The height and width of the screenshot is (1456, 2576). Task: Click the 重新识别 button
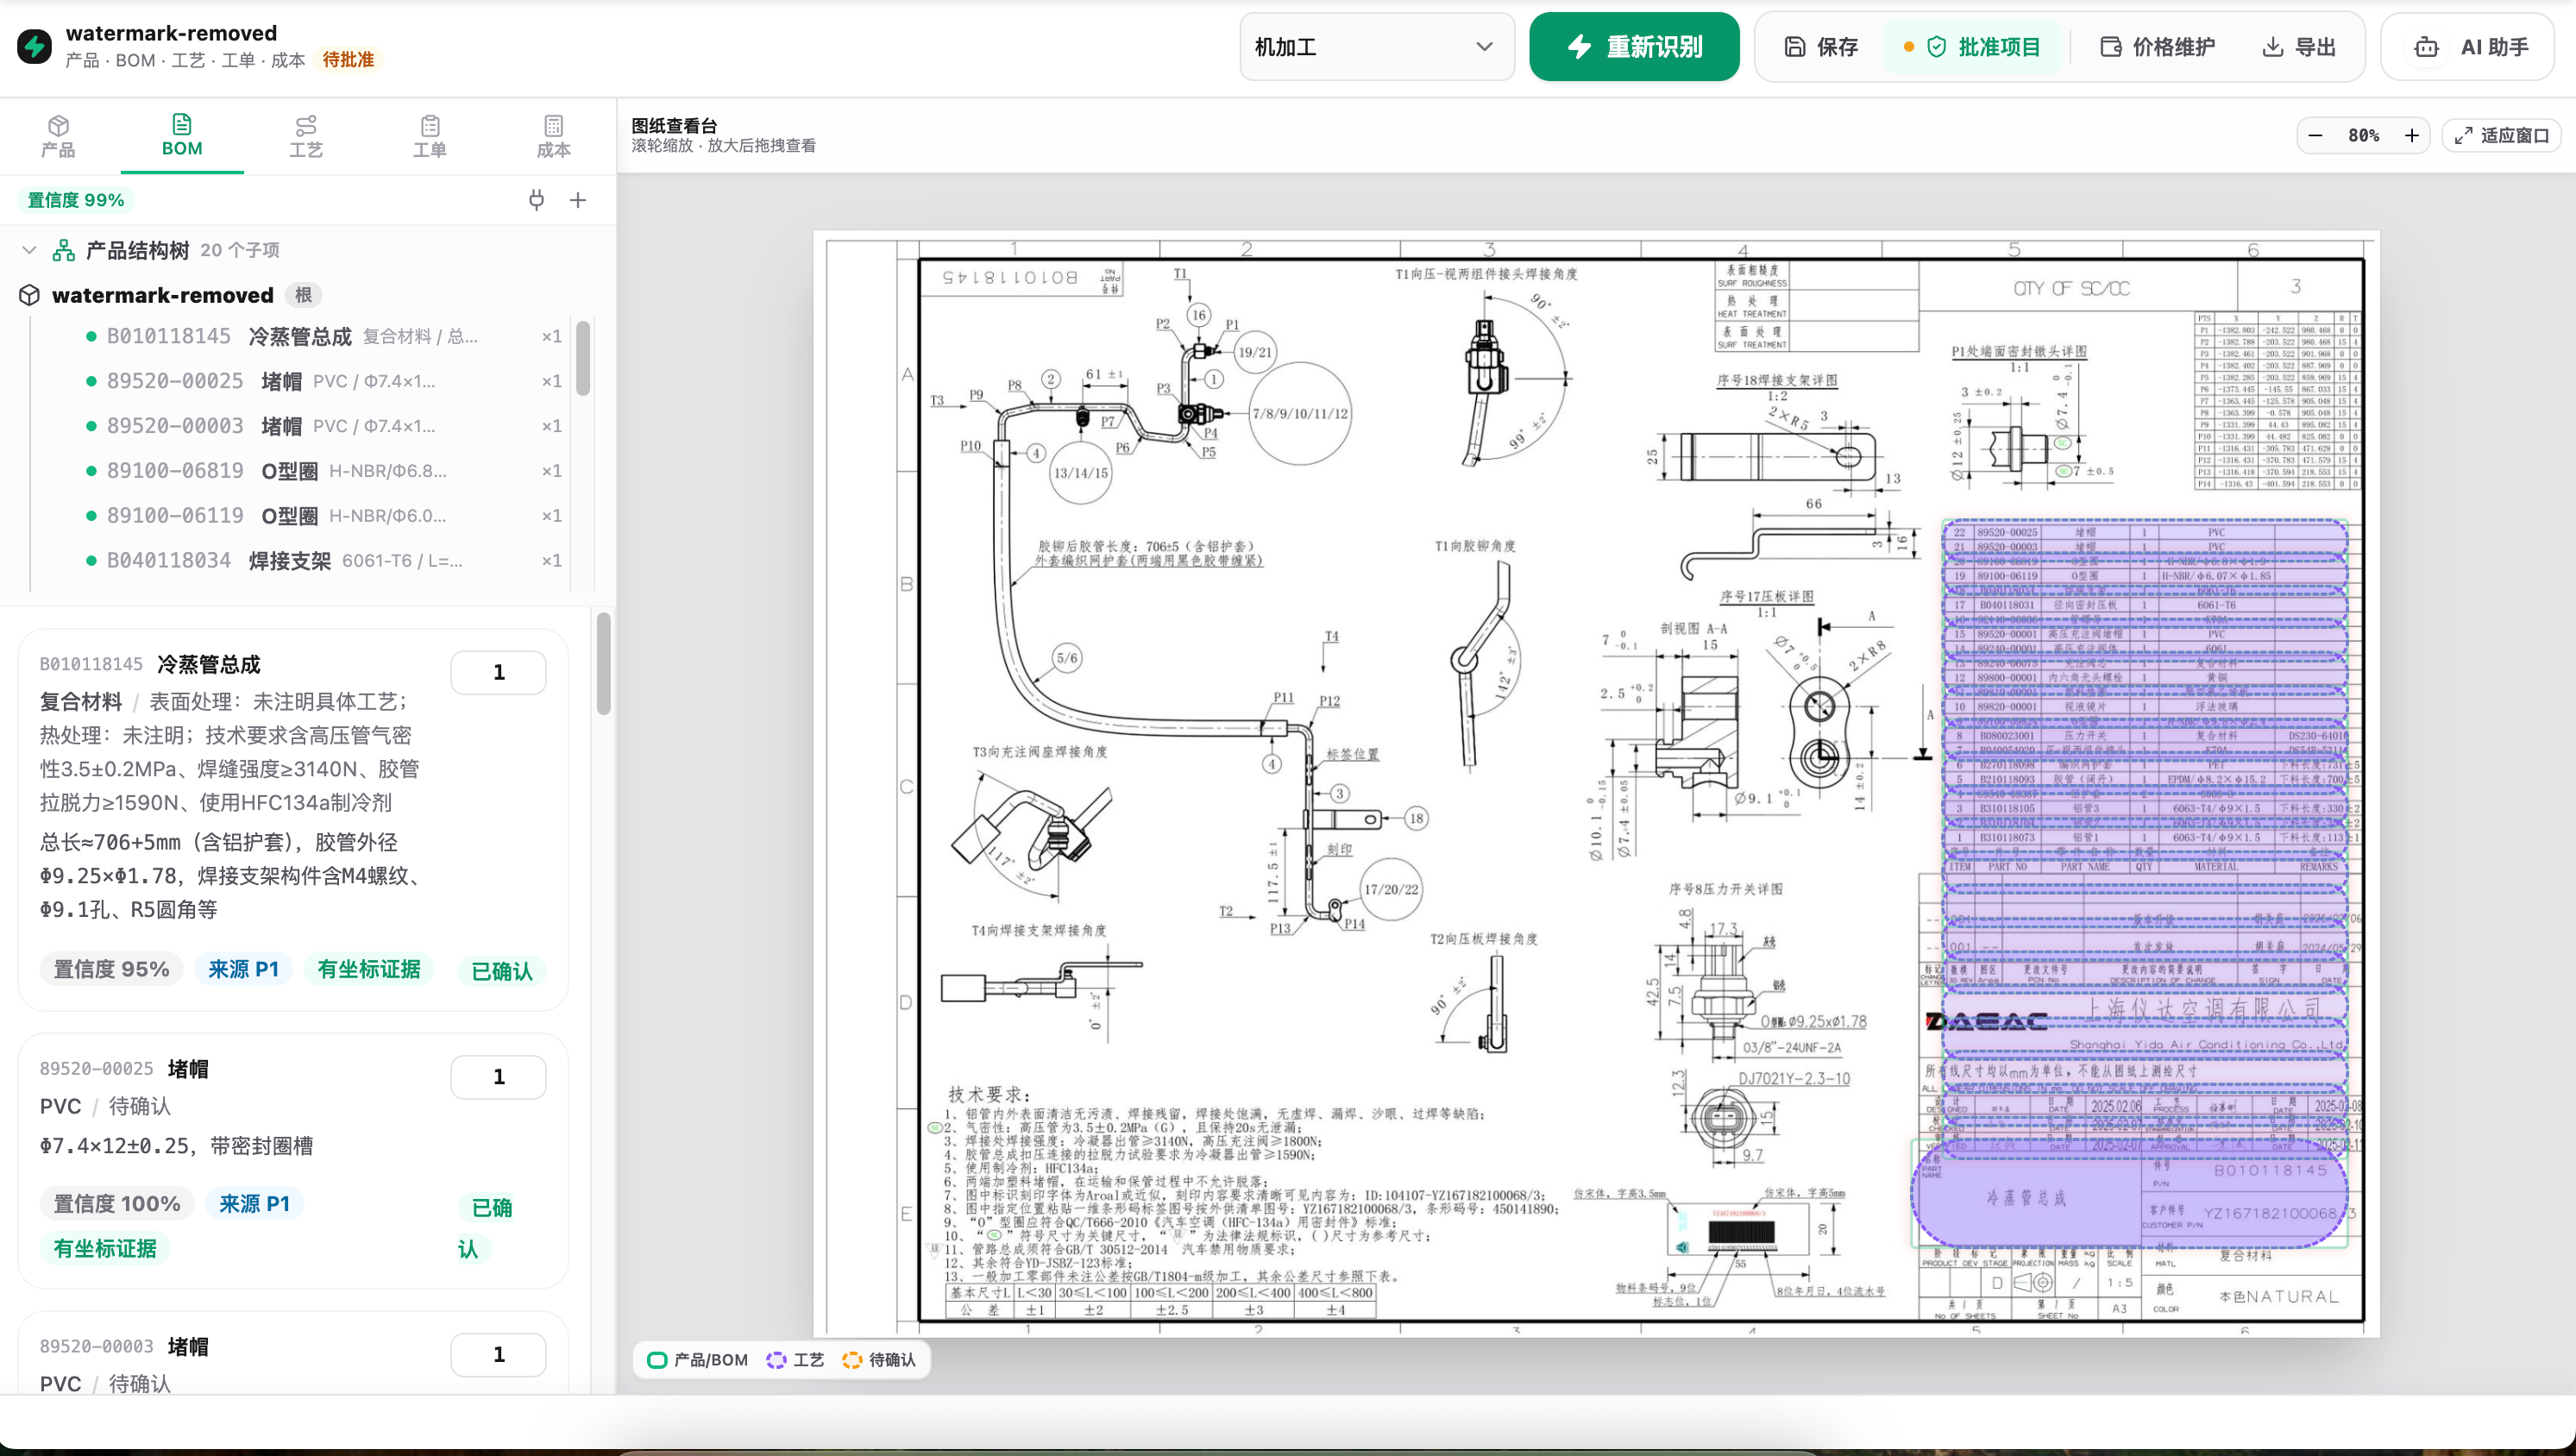click(x=1634, y=47)
